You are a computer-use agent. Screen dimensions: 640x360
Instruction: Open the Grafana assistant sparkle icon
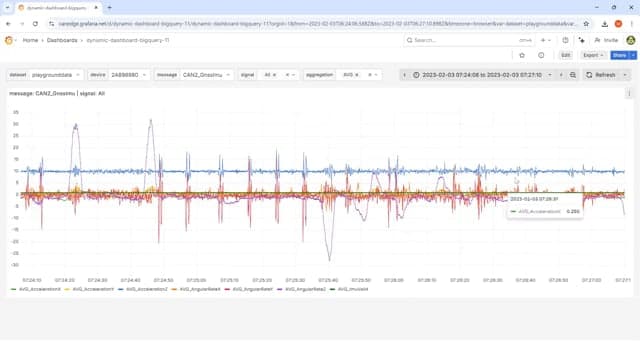pyautogui.click(x=581, y=40)
